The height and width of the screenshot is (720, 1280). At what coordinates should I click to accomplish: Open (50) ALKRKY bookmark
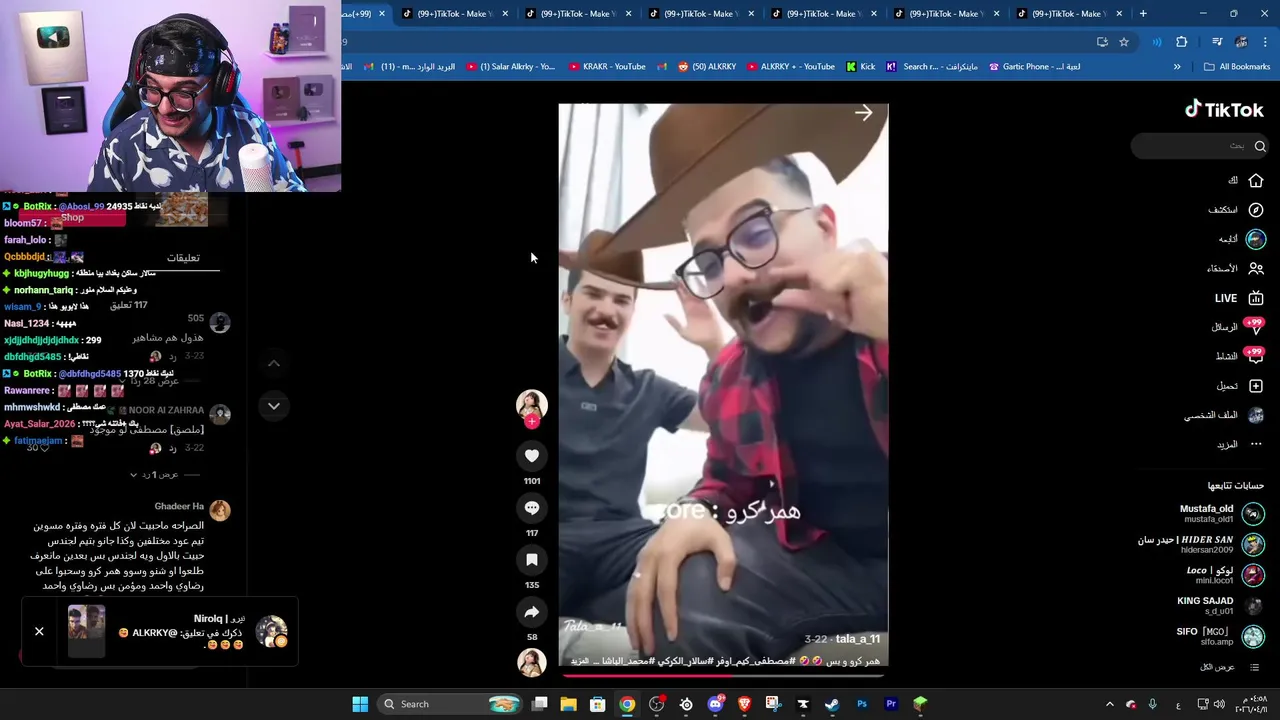(x=707, y=67)
